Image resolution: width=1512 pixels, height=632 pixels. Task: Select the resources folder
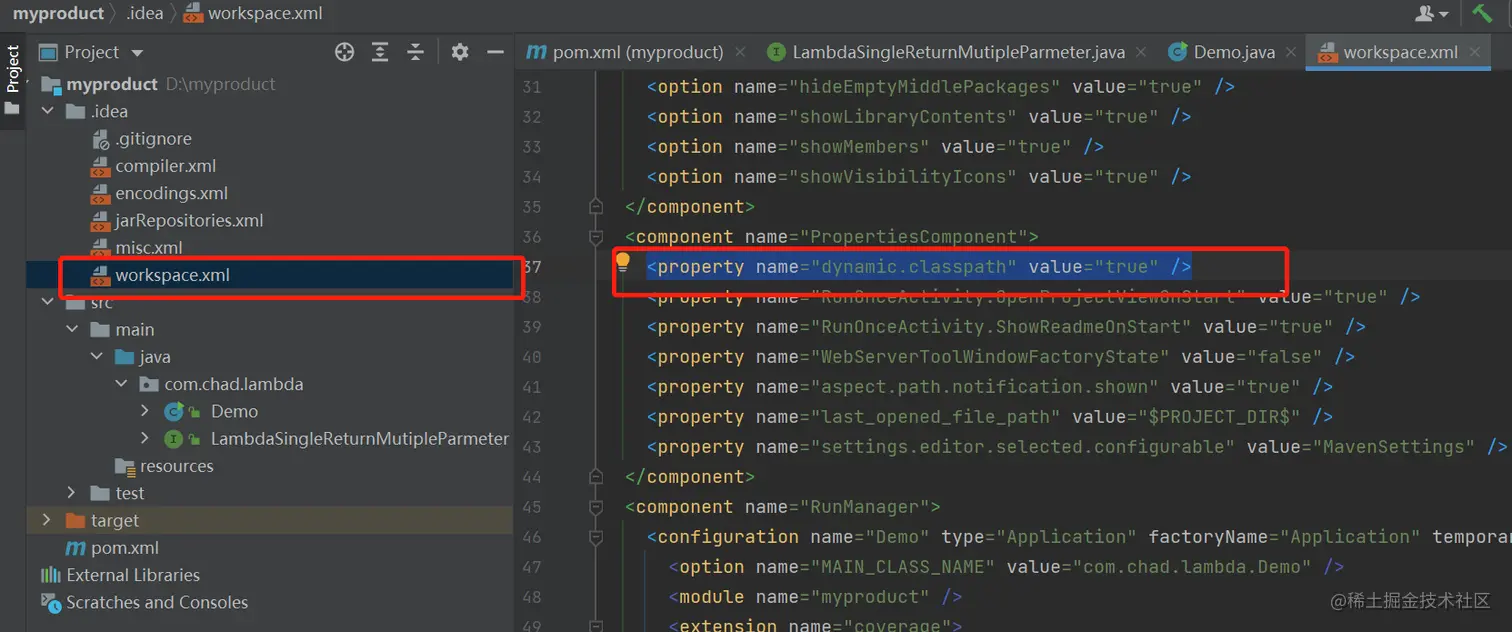176,466
